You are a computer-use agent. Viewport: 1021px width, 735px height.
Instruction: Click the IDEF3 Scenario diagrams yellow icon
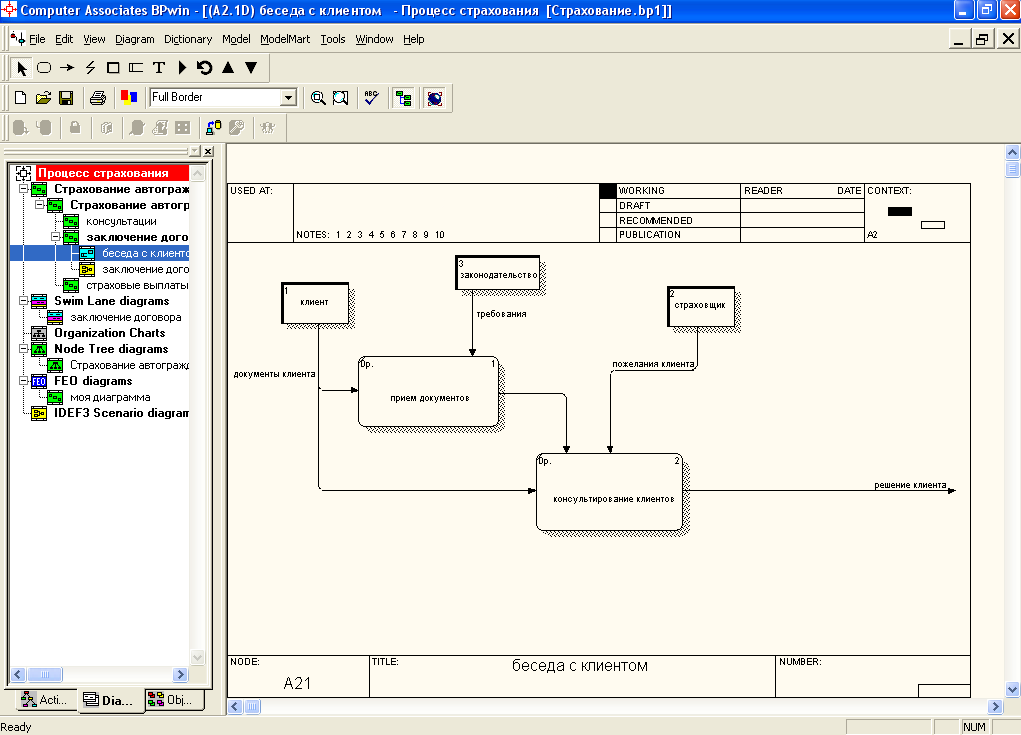39,413
